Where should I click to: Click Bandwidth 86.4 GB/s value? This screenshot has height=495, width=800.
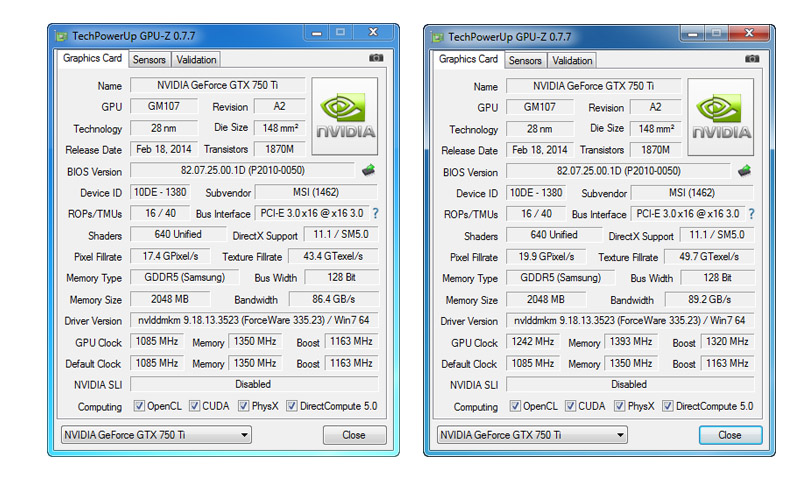(334, 299)
